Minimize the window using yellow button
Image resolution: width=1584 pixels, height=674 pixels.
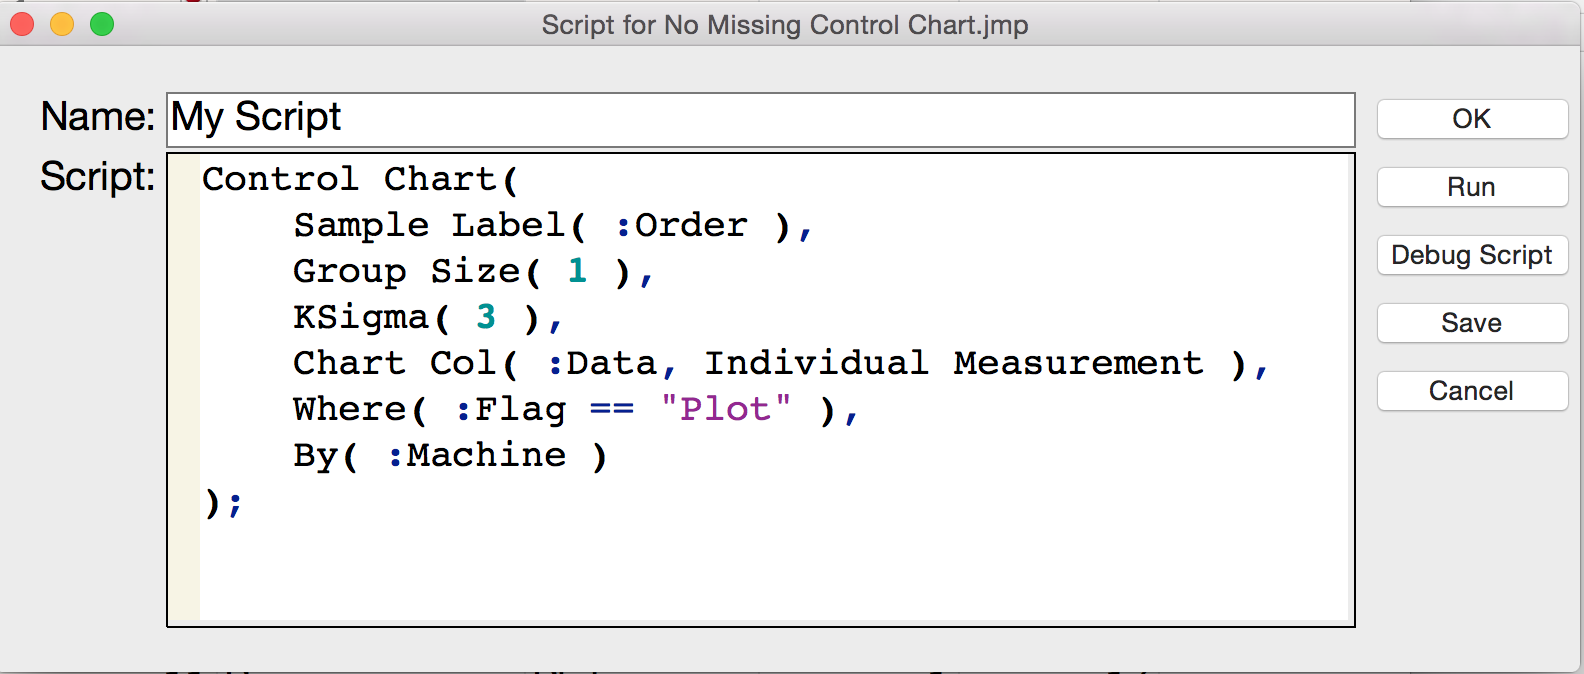[x=62, y=24]
